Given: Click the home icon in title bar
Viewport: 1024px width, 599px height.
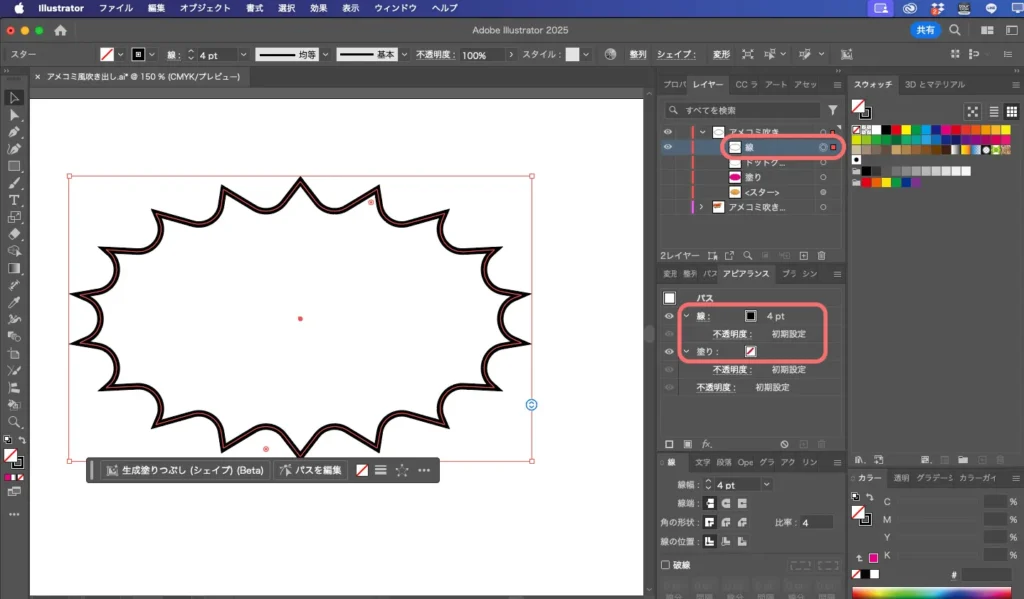Looking at the screenshot, I should (60, 30).
